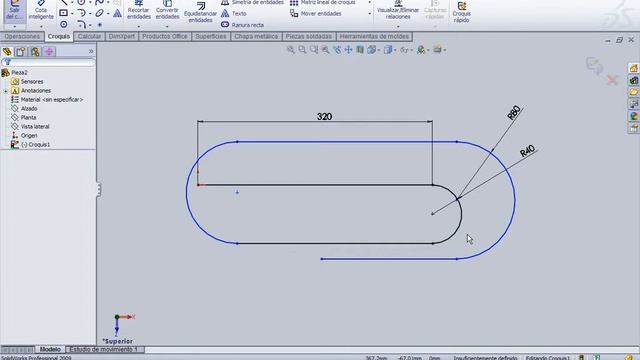Image resolution: width=640 pixels, height=360 pixels.
Task: Switch to the DimXpert tab
Action: [x=122, y=36]
